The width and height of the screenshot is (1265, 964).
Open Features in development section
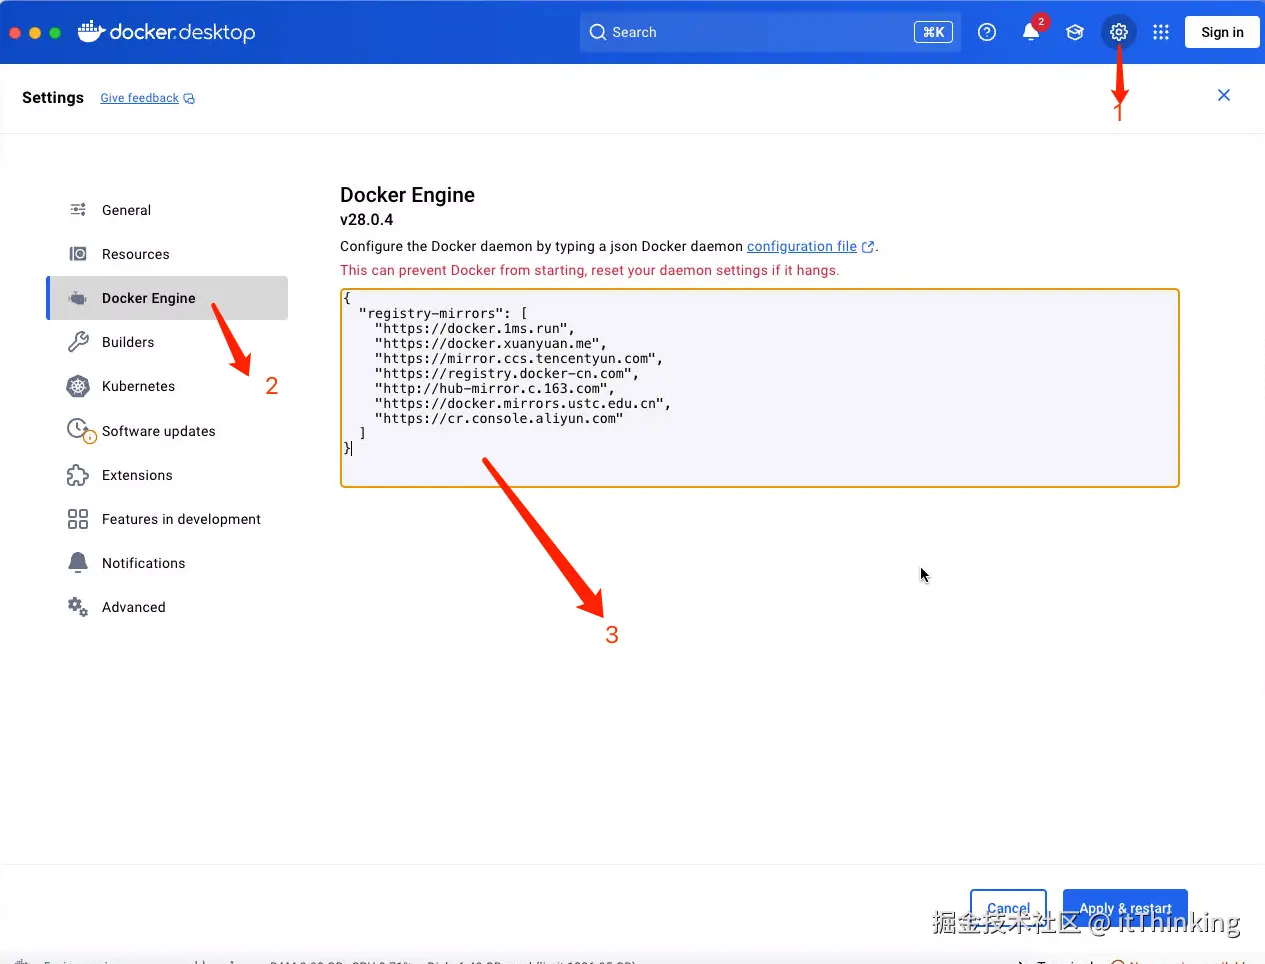(x=167, y=519)
